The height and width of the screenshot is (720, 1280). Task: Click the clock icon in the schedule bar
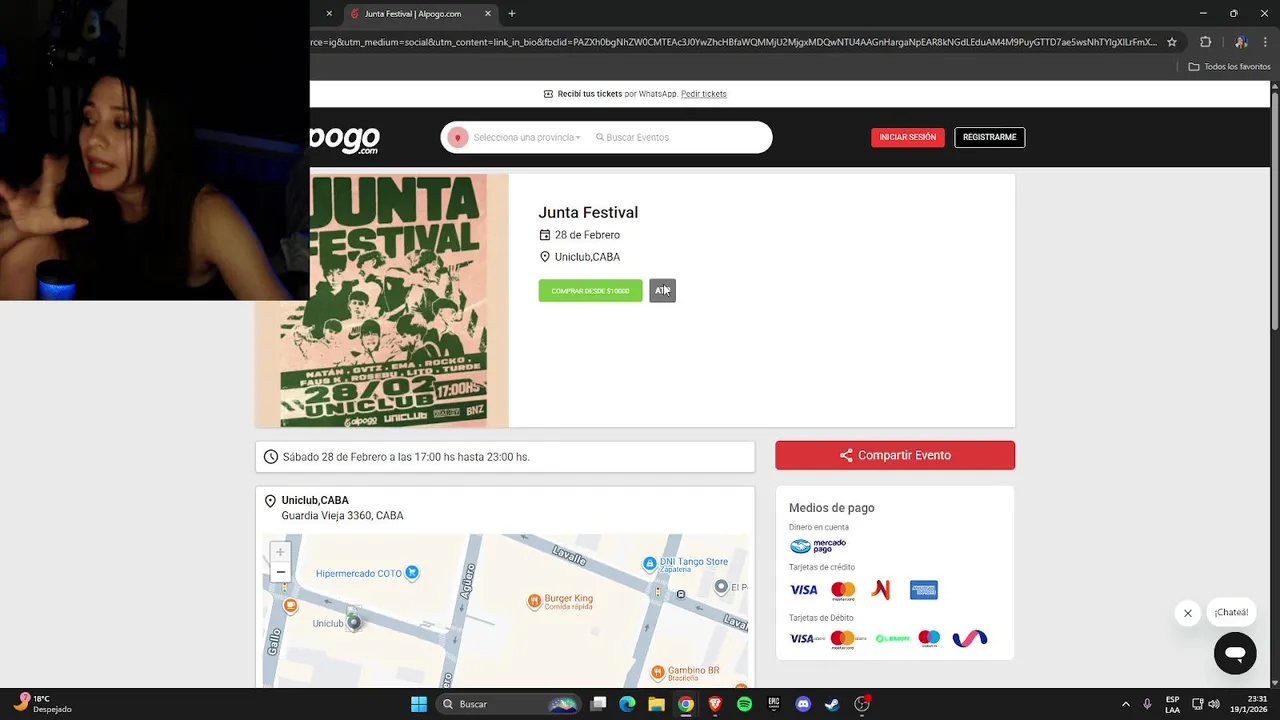click(x=270, y=457)
